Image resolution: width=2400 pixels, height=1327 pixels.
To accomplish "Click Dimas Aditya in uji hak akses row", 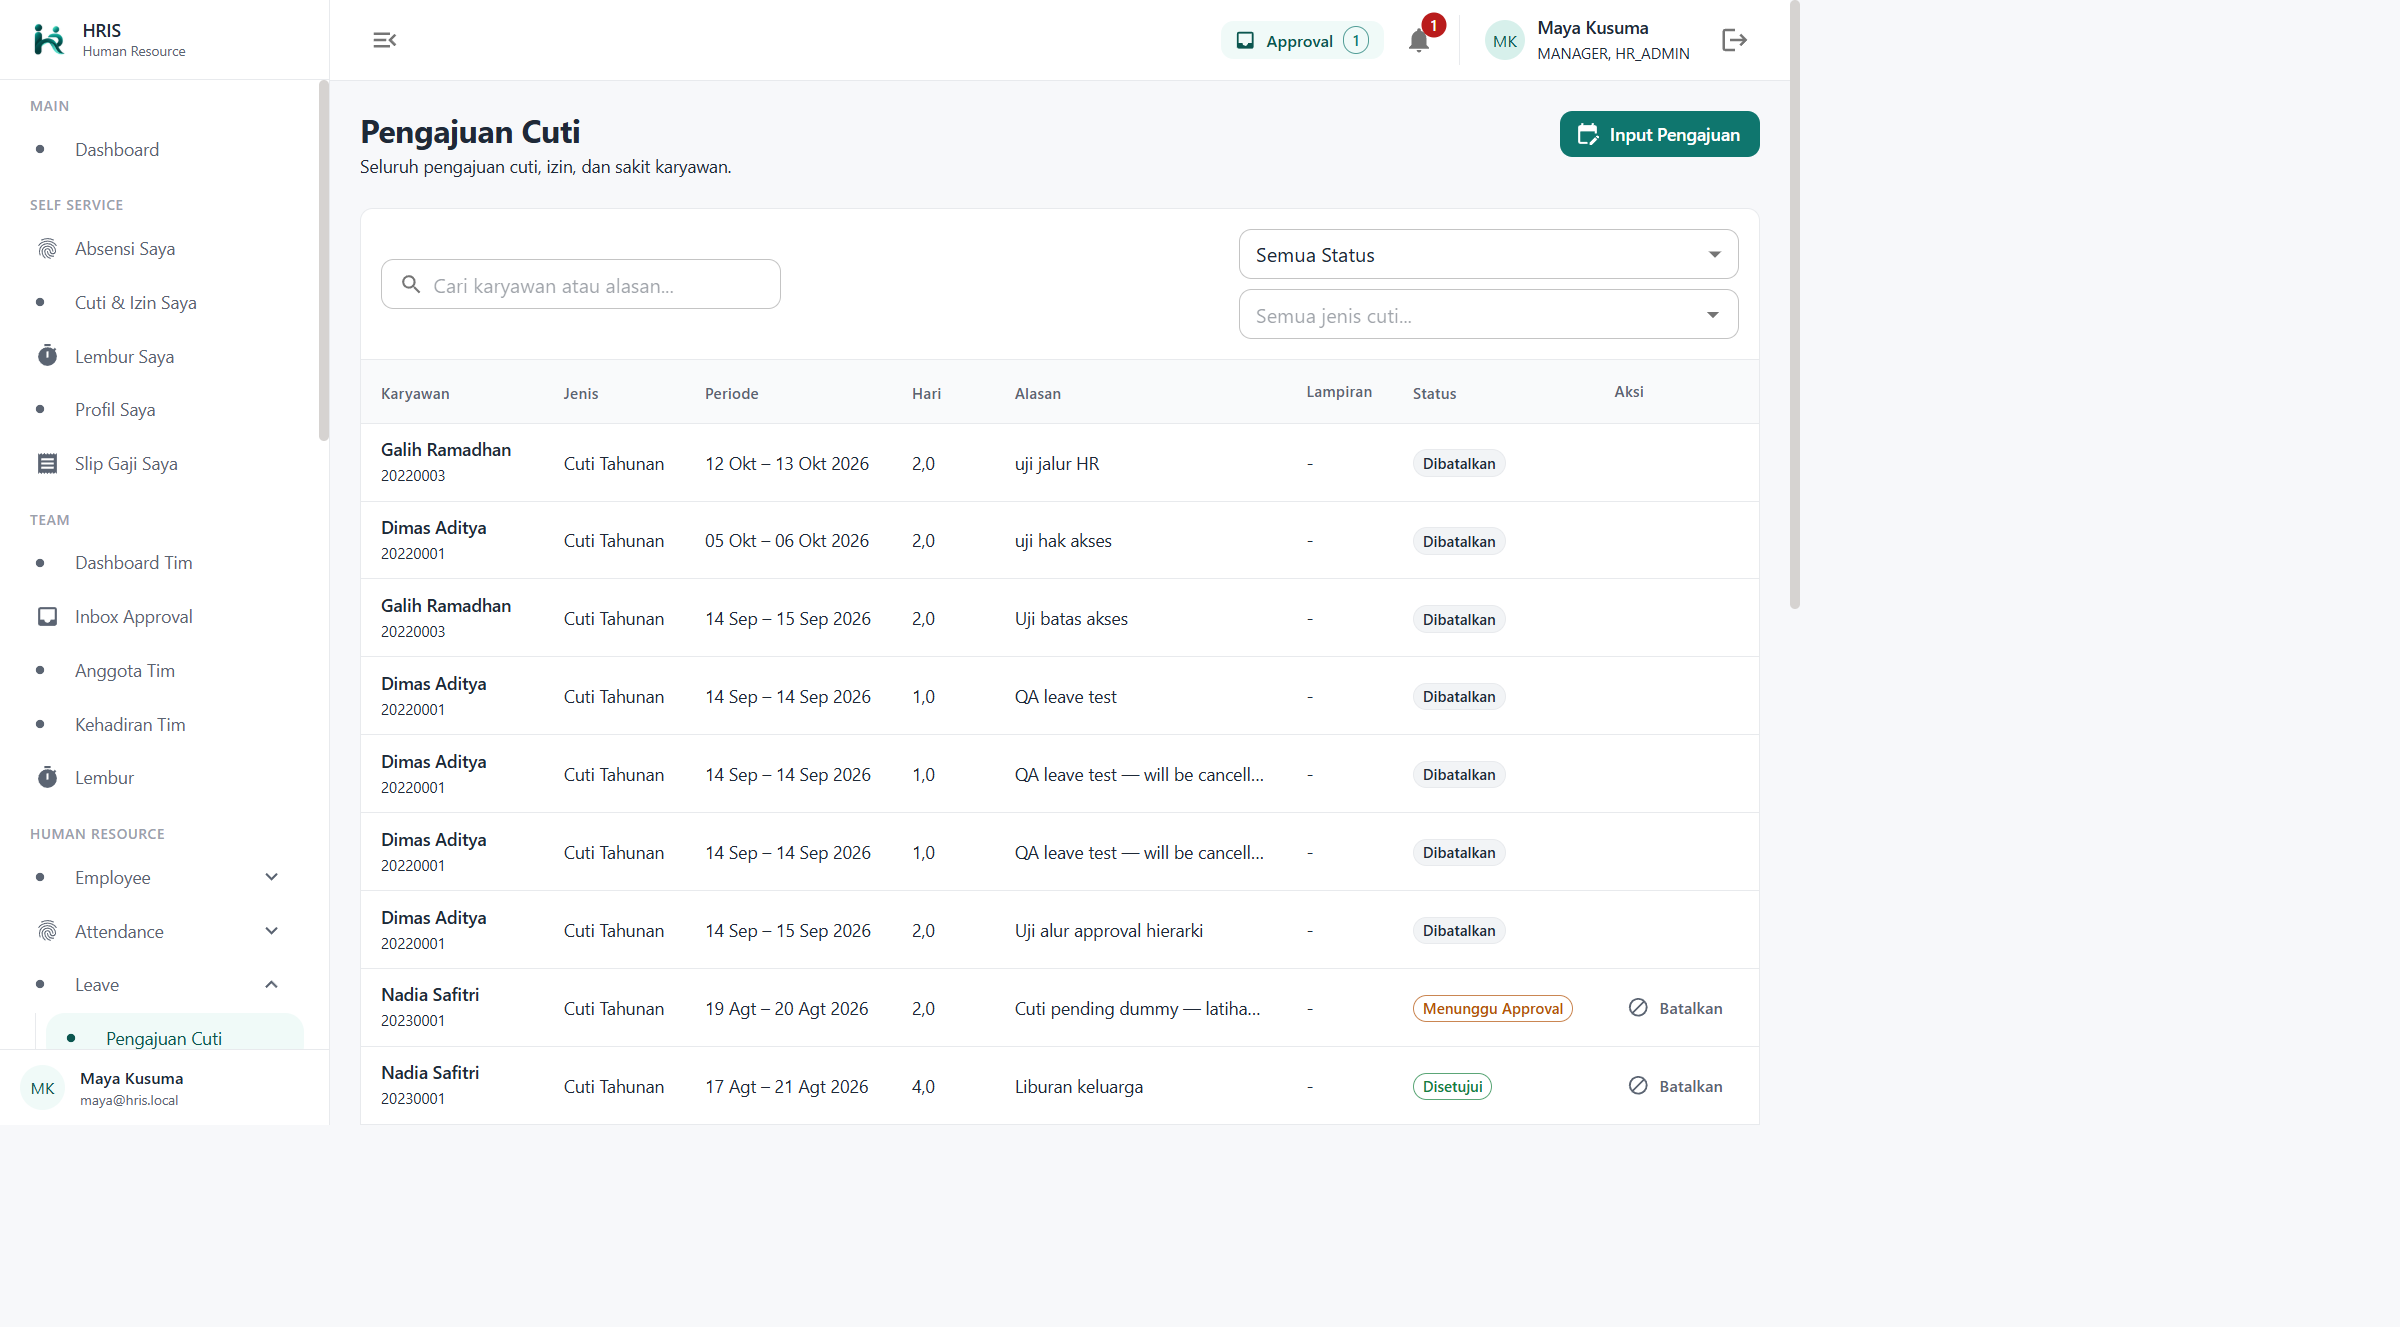I will (x=433, y=528).
